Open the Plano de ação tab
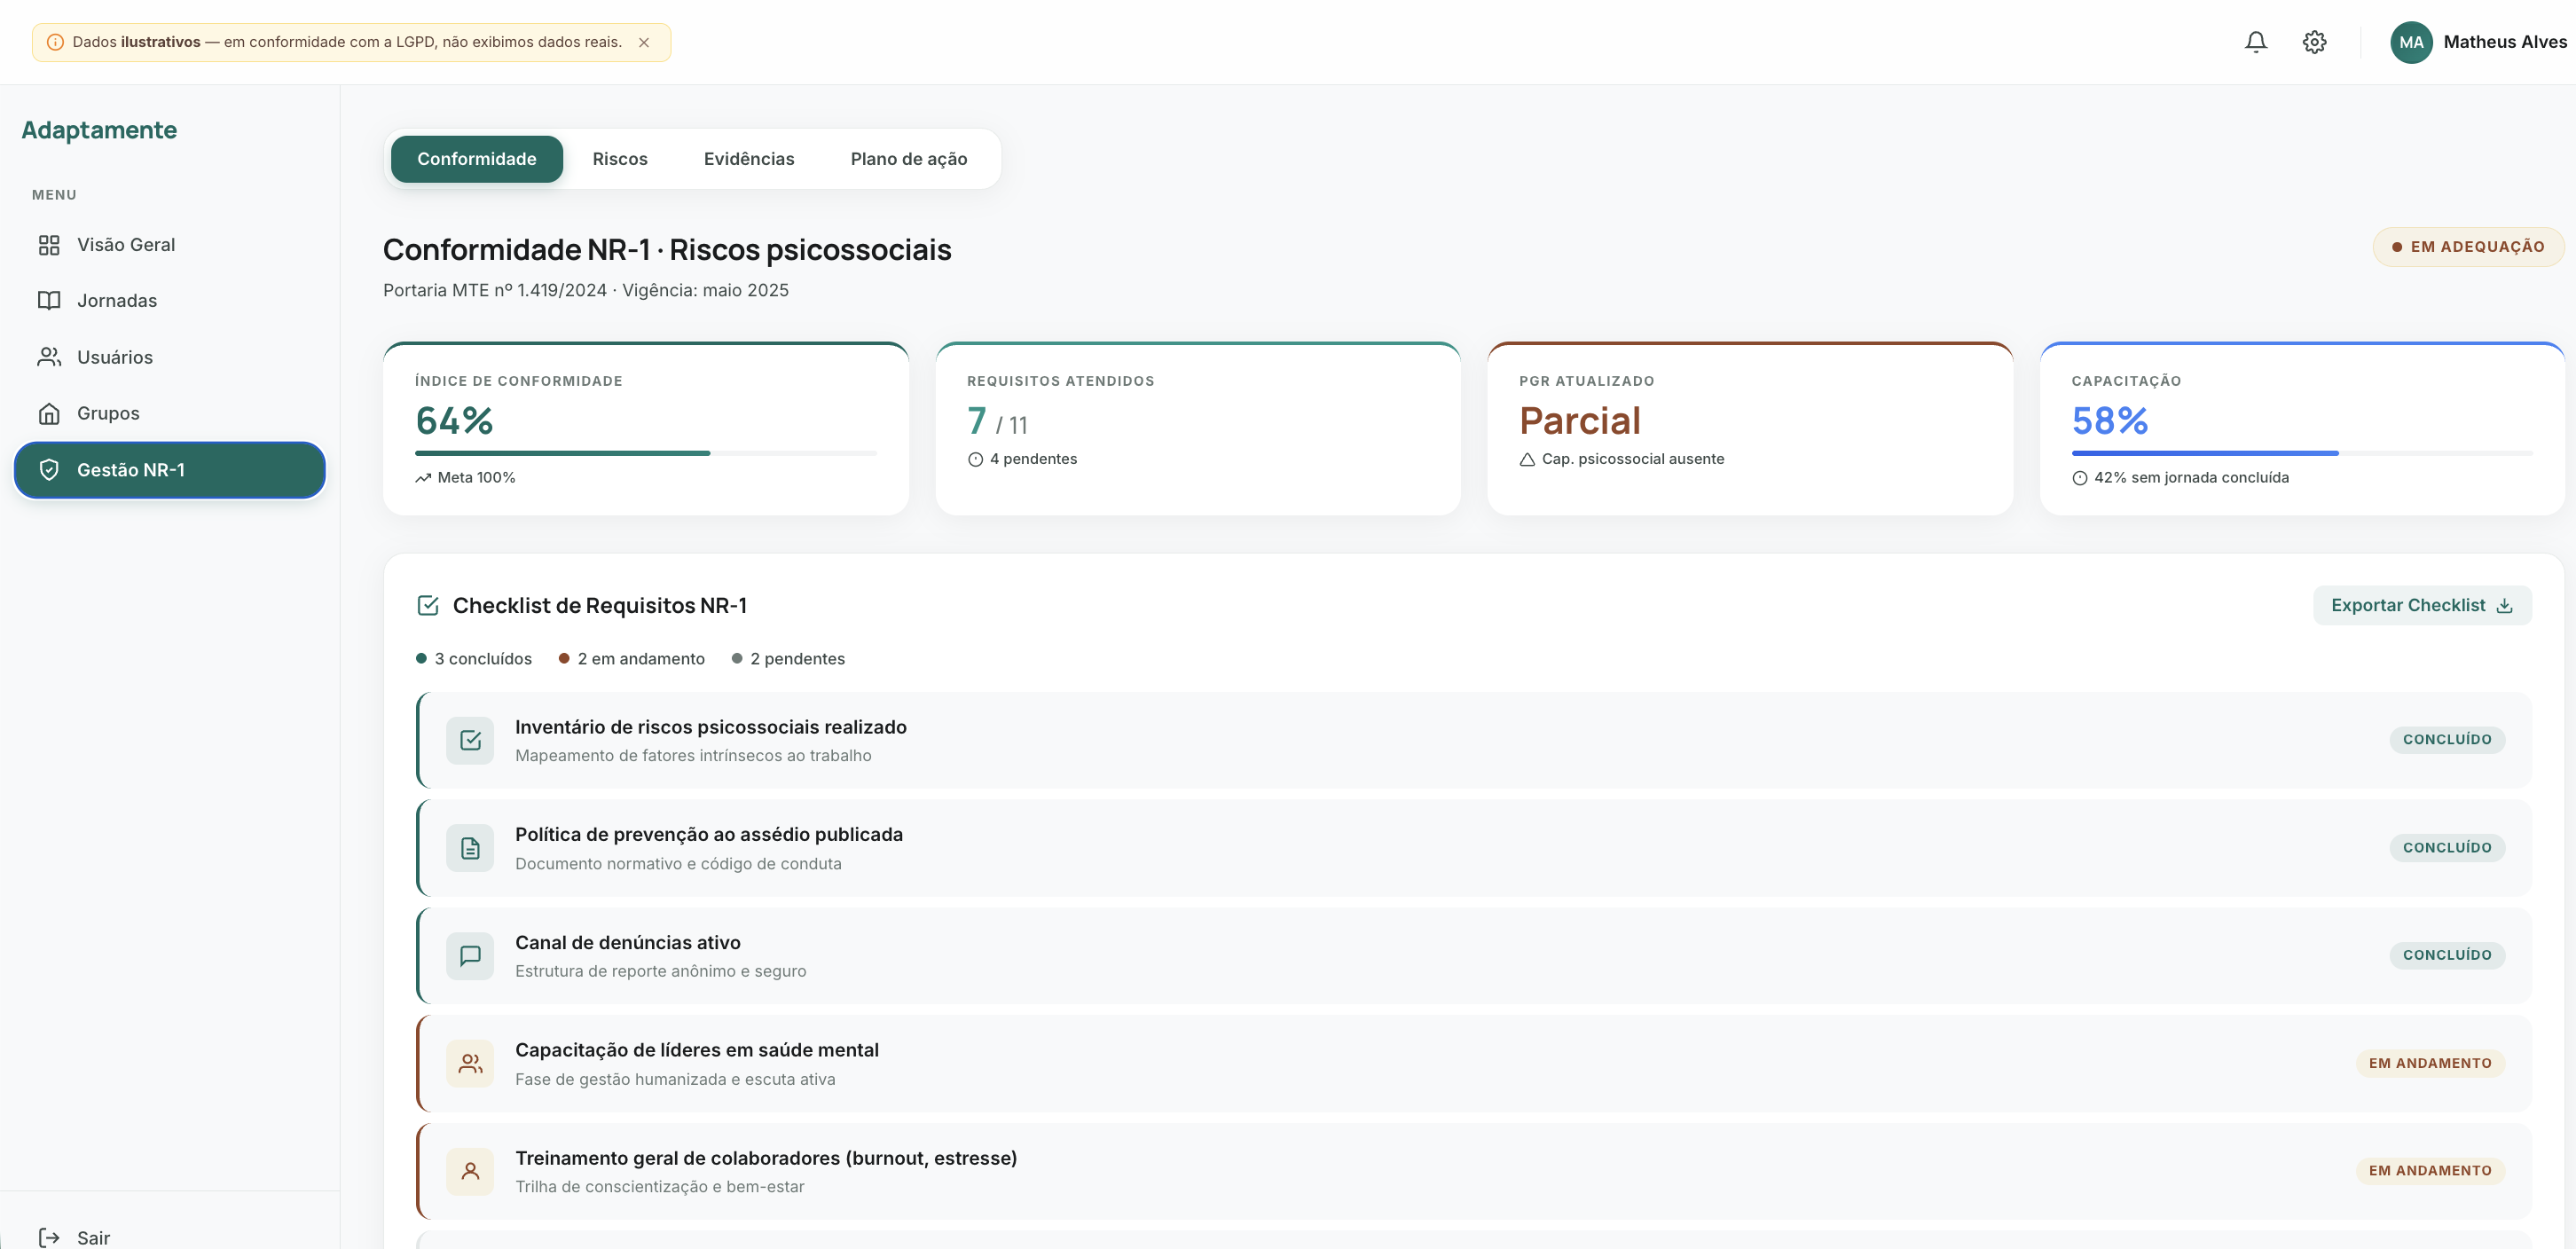 coord(909,159)
